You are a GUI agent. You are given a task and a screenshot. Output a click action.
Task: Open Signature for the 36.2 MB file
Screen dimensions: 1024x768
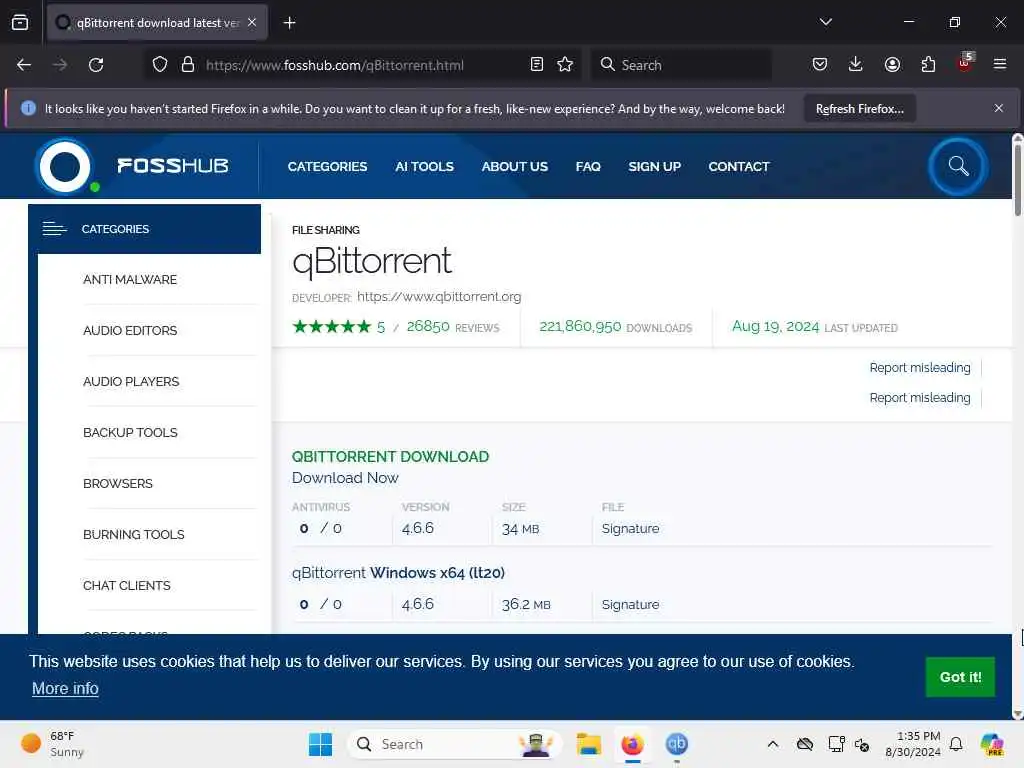(630, 604)
